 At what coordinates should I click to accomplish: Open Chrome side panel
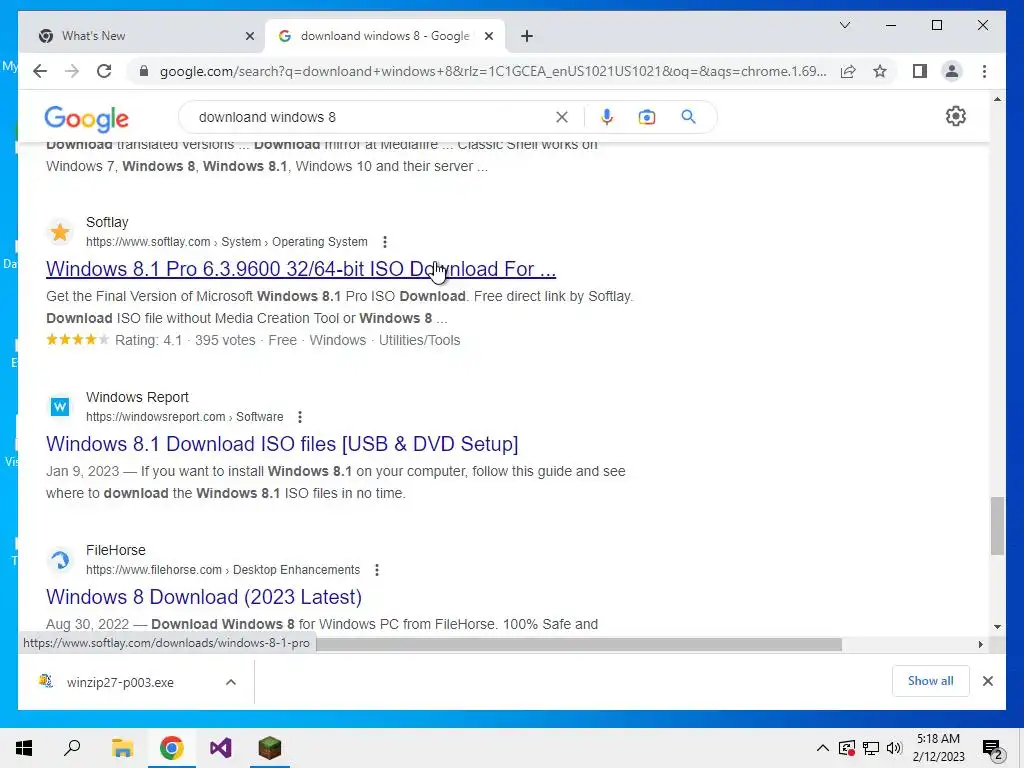920,71
